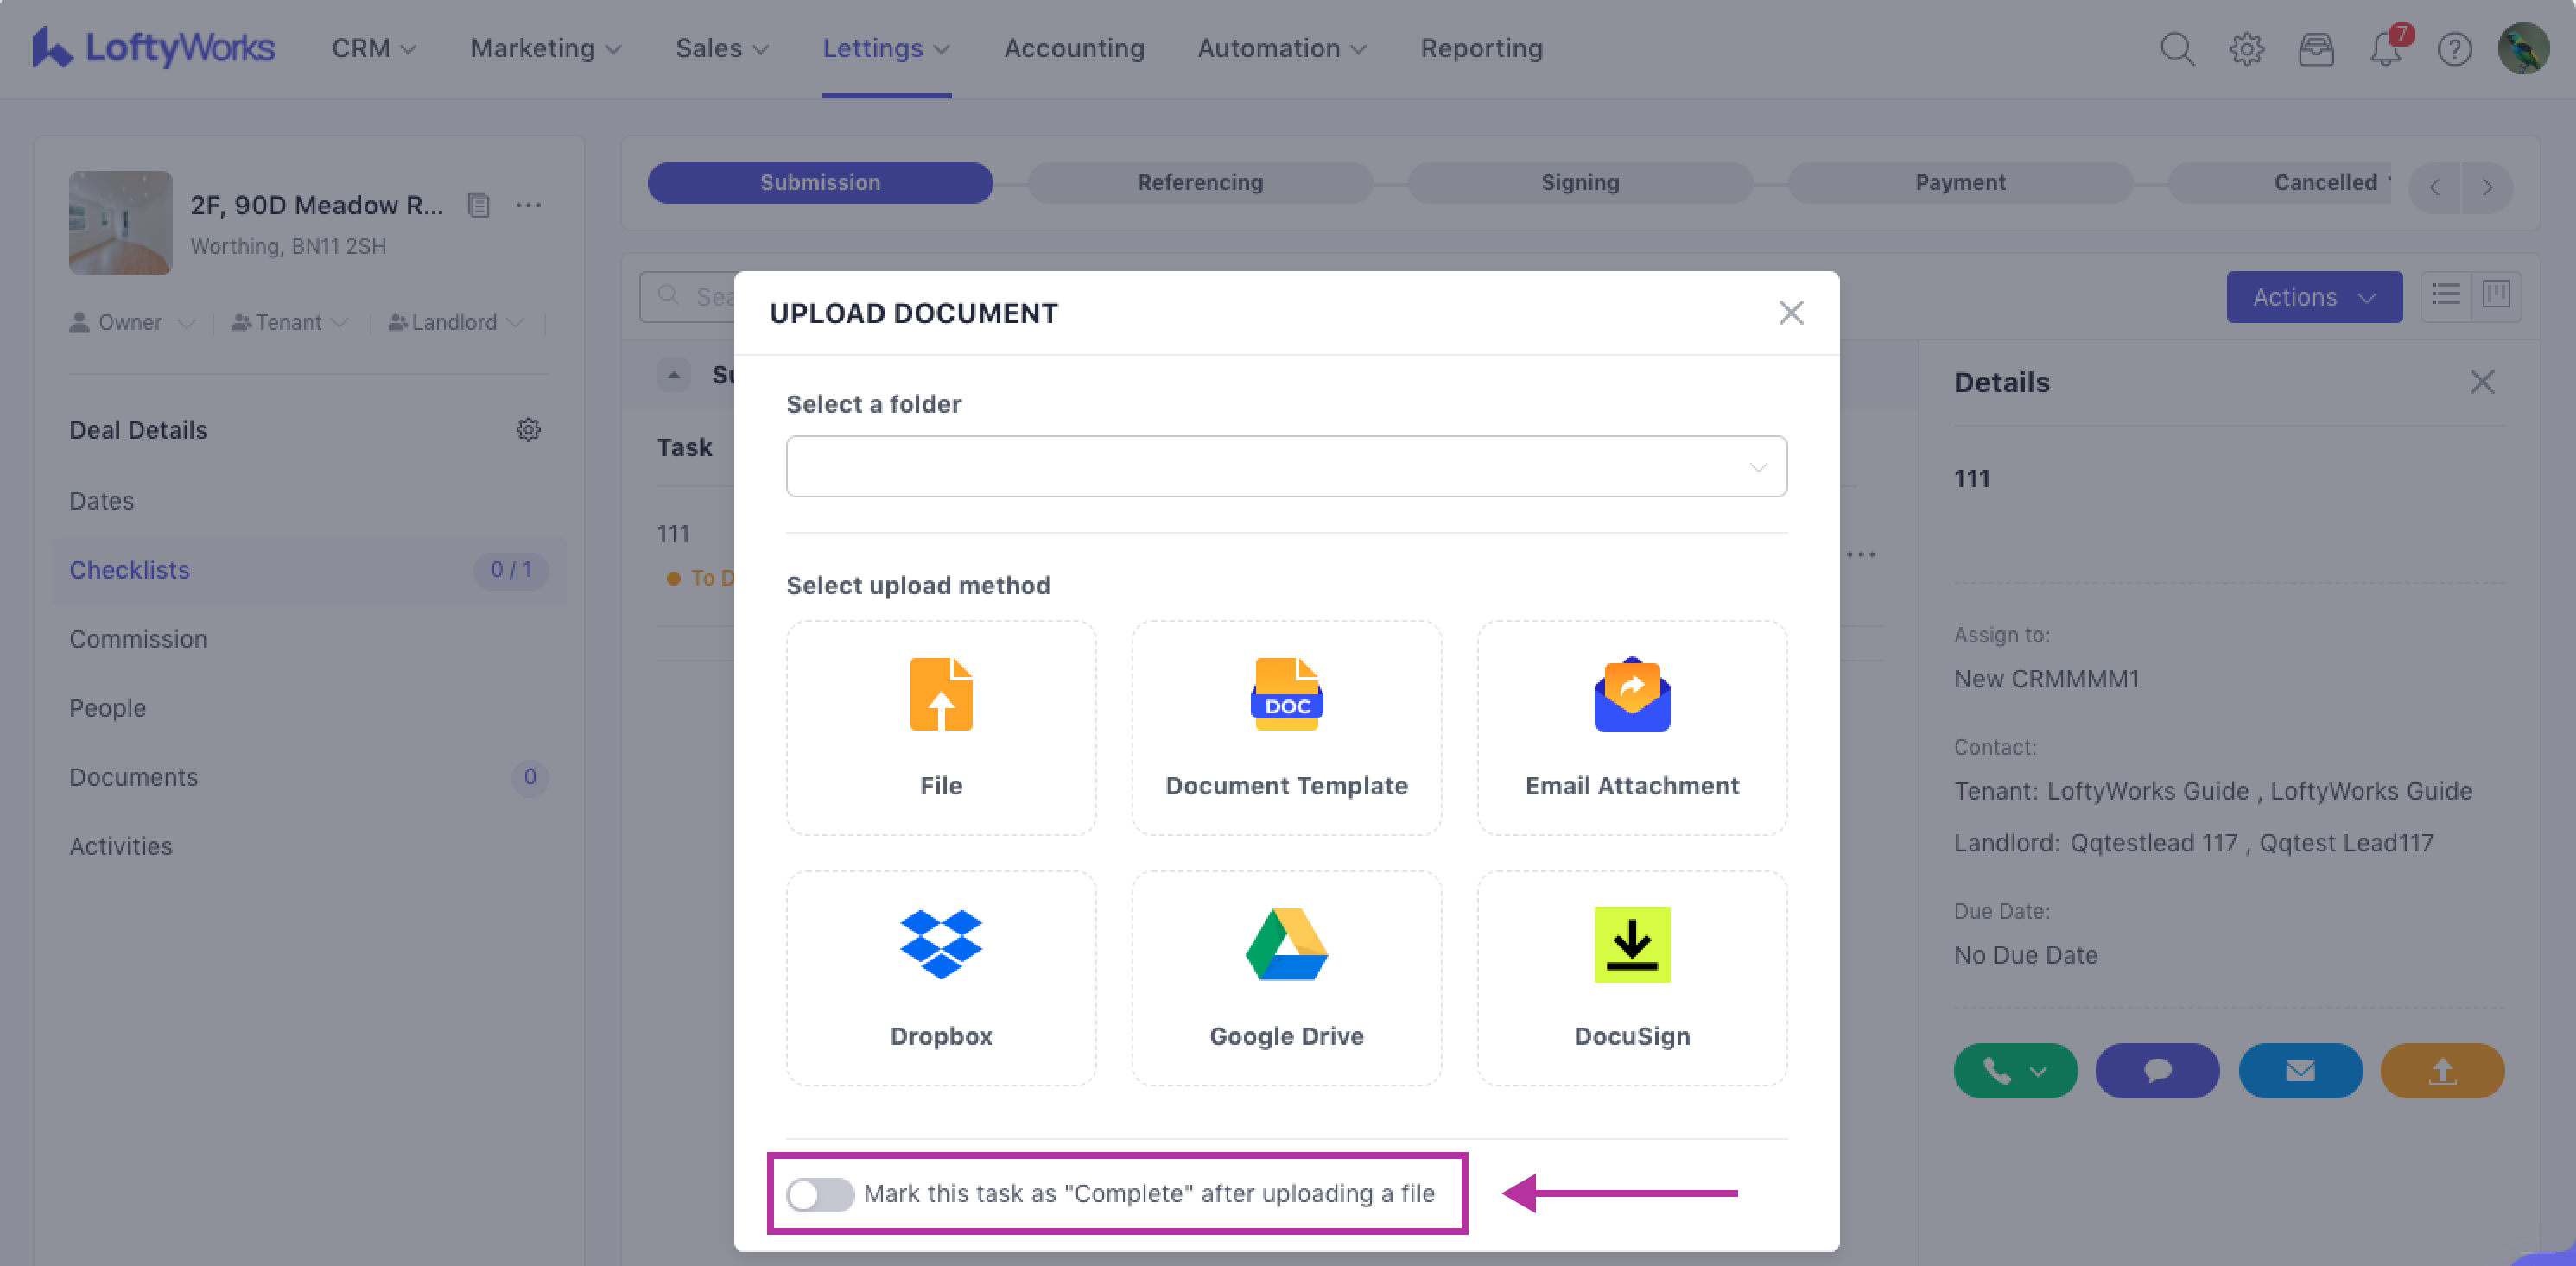This screenshot has height=1266, width=2576.
Task: Open the notifications bell
Action: tap(2385, 49)
